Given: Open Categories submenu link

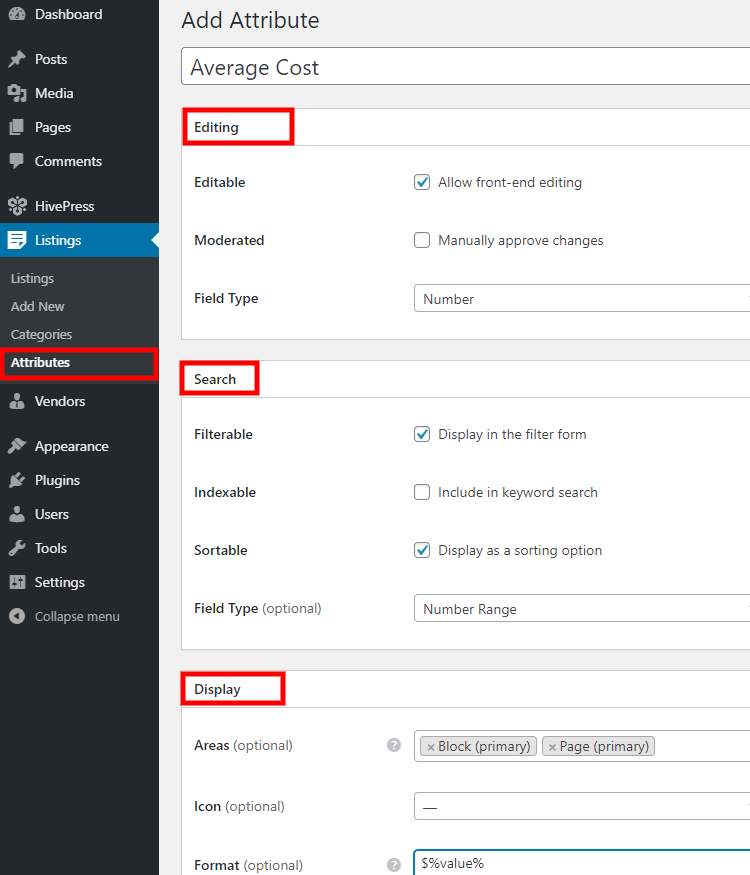Looking at the screenshot, I should click(41, 334).
